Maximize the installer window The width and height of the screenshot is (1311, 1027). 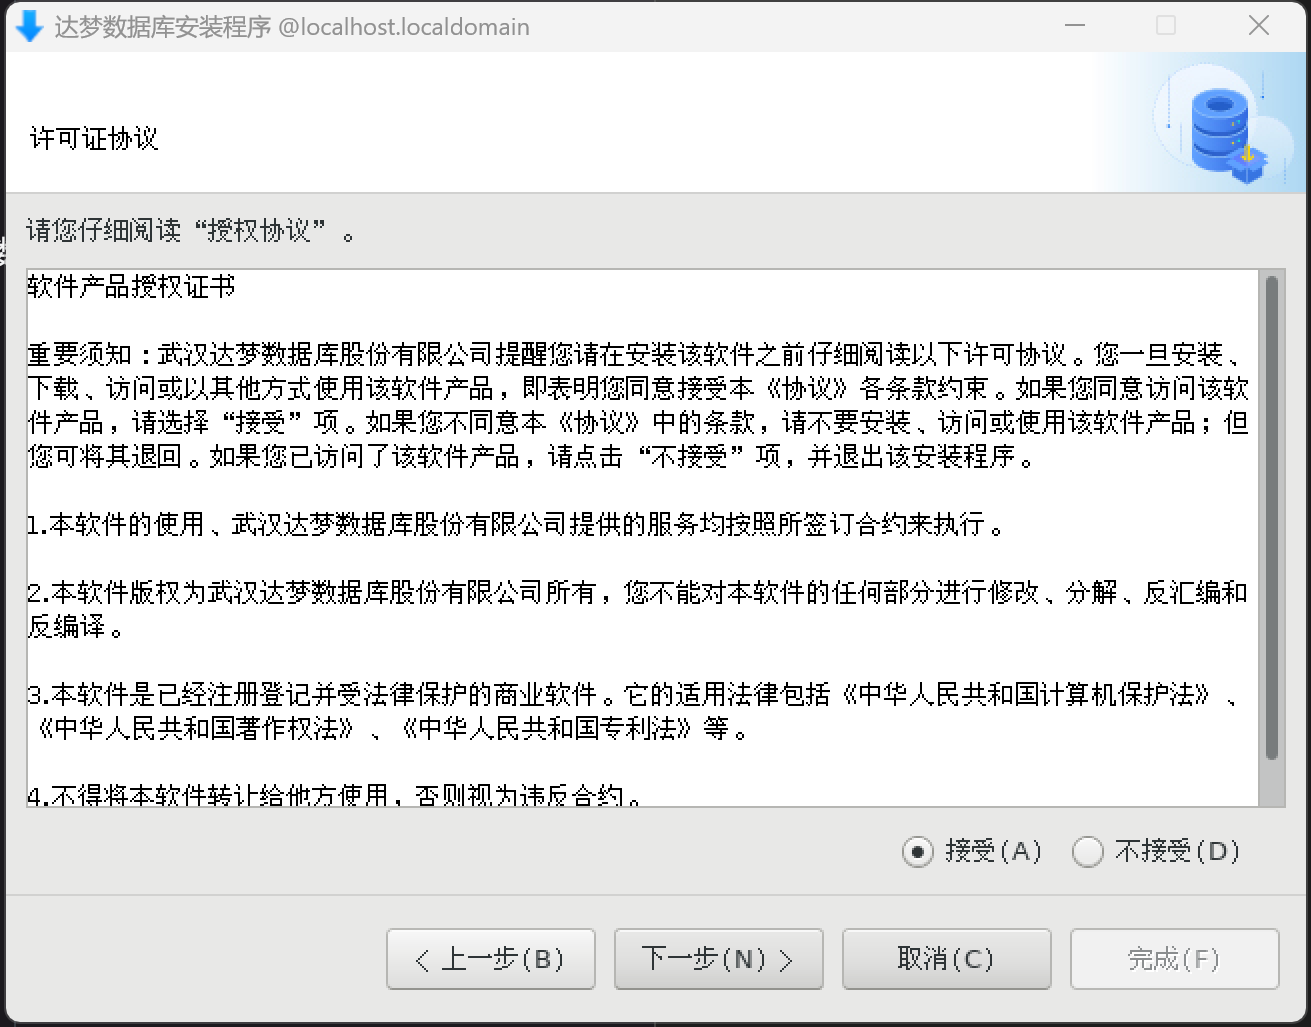click(1166, 26)
